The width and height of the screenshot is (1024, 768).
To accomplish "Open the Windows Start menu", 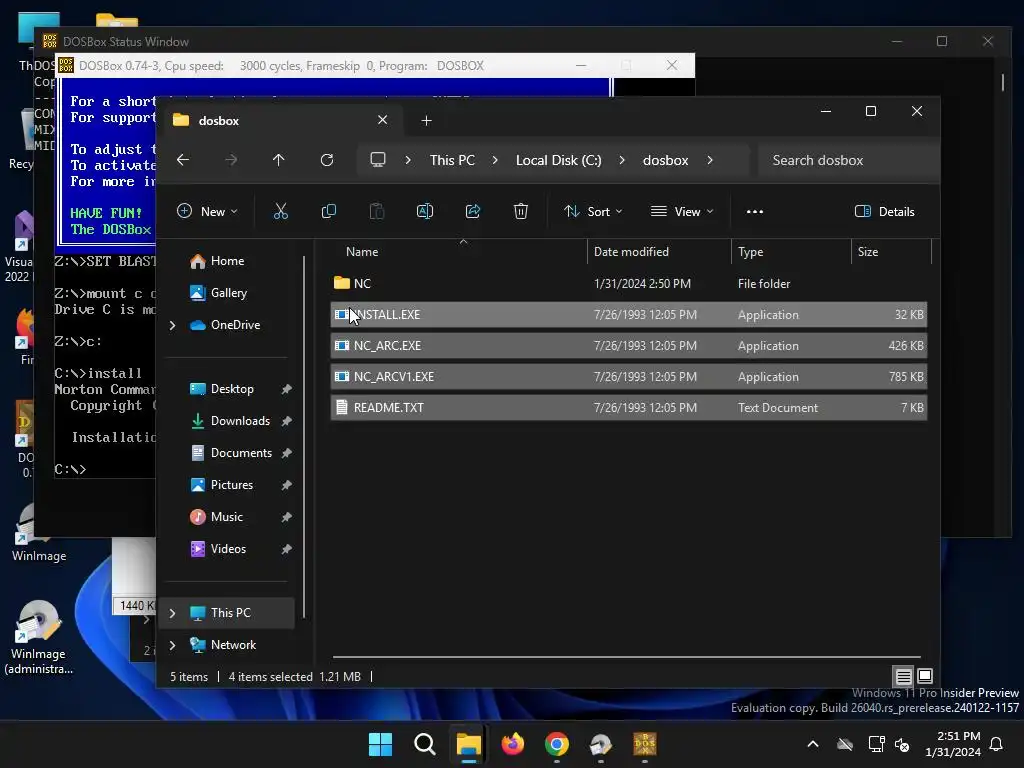I will [380, 744].
